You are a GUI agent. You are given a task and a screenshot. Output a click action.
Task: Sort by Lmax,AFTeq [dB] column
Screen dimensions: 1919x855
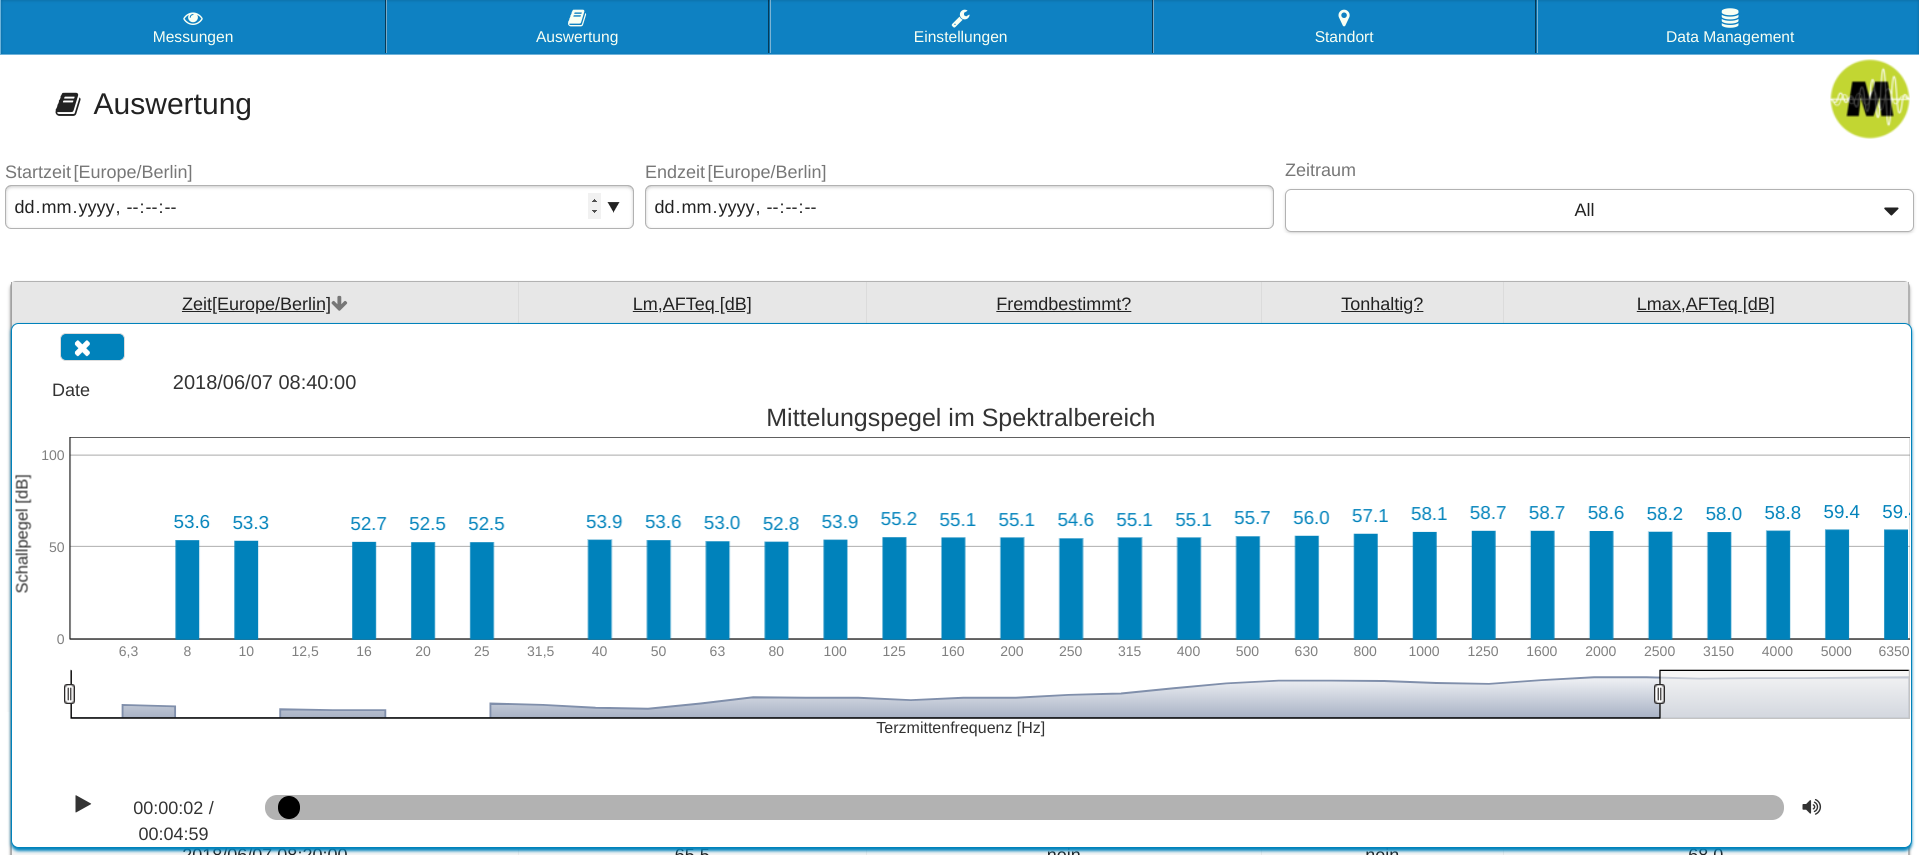[1705, 304]
